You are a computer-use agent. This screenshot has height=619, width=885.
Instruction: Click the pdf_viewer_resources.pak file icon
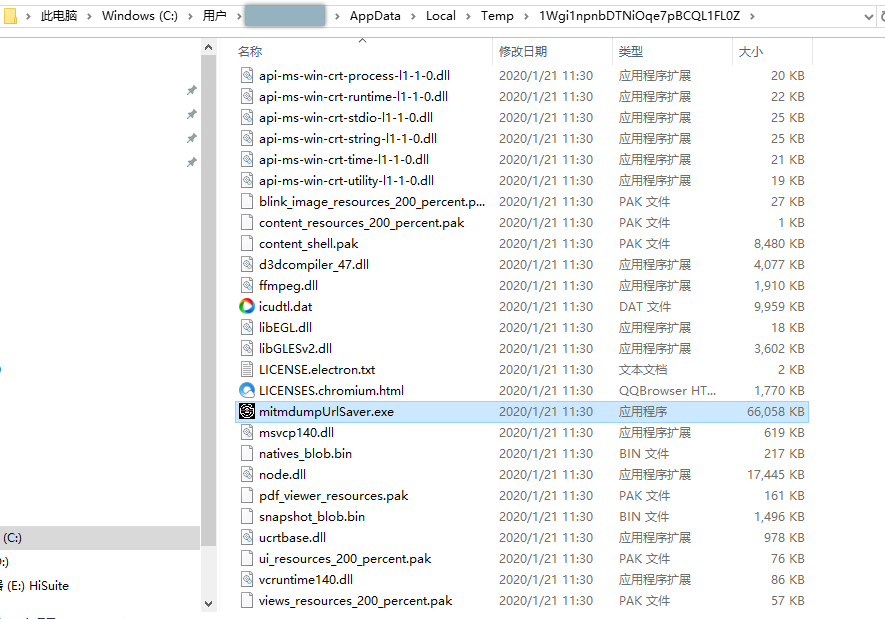pos(247,495)
